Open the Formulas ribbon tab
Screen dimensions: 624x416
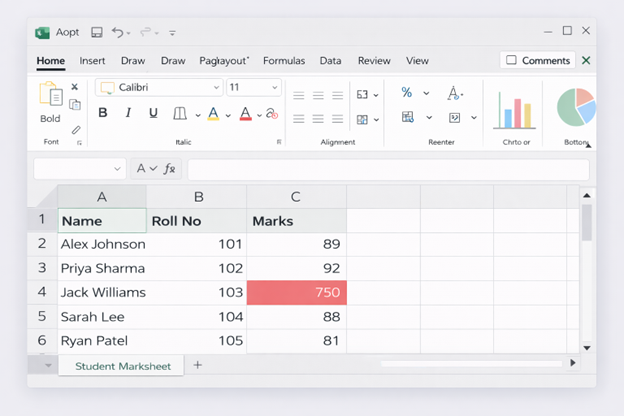pos(284,61)
